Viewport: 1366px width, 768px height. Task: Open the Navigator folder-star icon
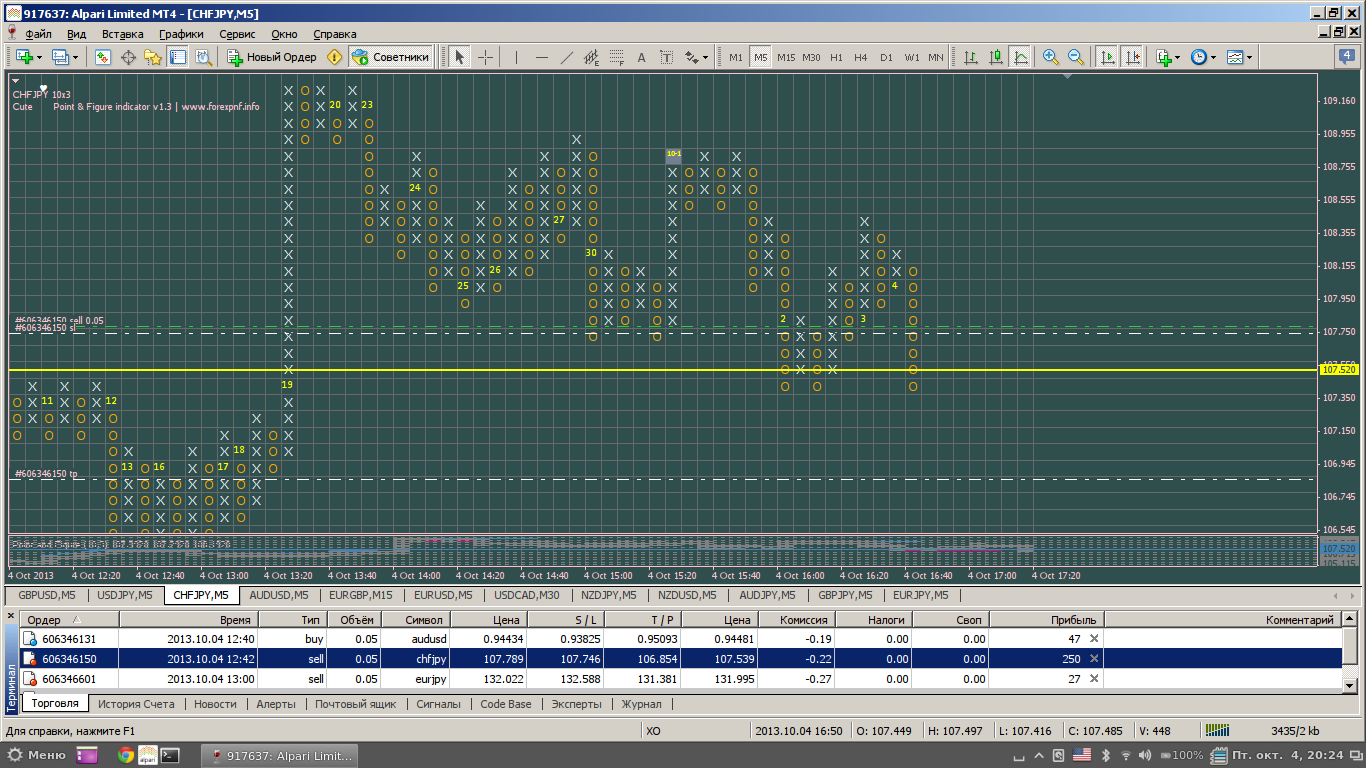click(153, 57)
